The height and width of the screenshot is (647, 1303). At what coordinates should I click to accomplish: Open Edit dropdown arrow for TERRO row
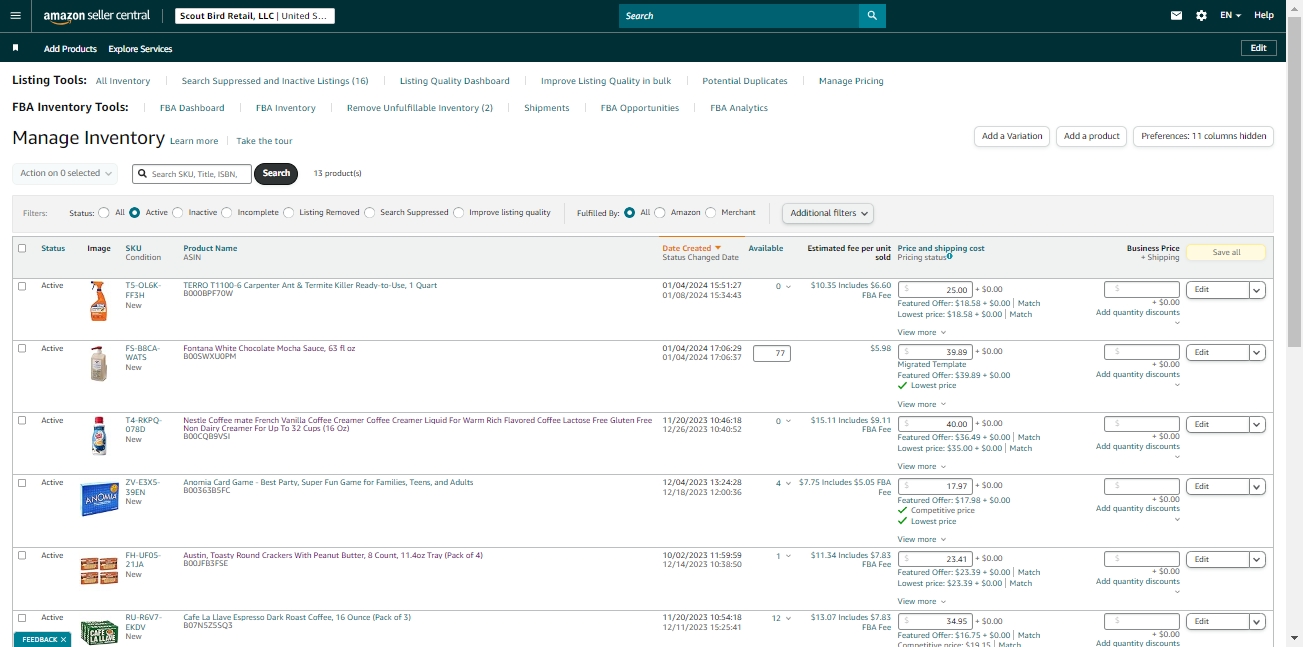[1257, 290]
